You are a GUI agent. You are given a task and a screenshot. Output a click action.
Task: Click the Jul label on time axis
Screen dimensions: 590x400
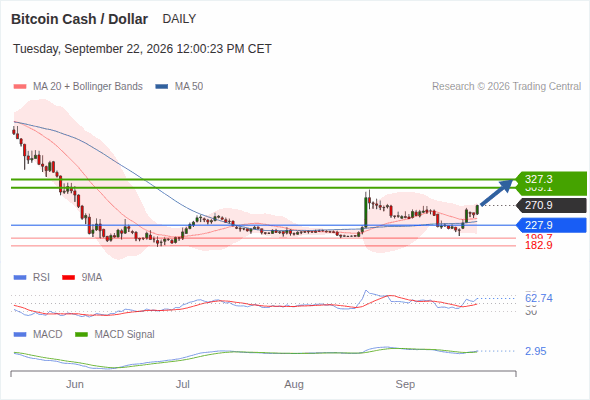coord(183,385)
